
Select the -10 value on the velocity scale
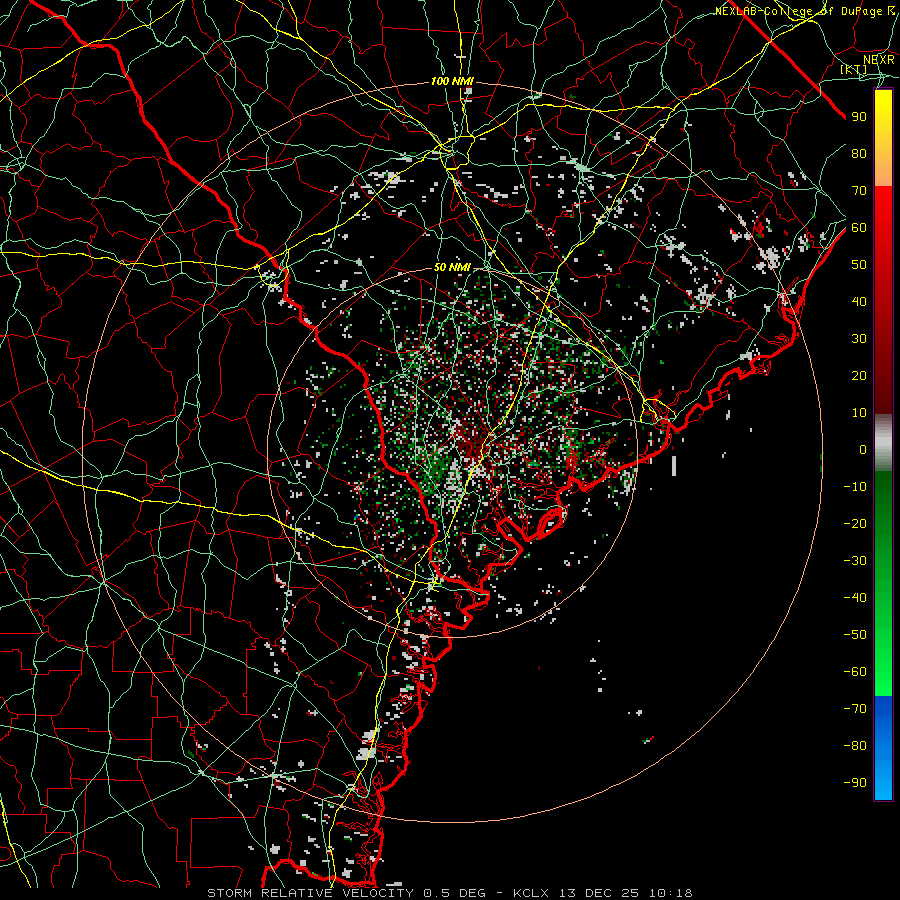tap(855, 487)
